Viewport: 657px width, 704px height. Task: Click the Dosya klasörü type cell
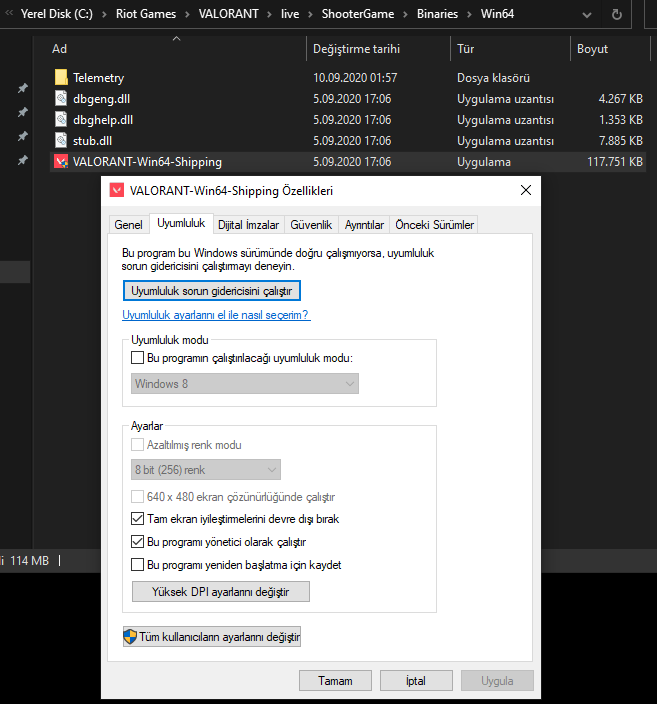point(494,78)
